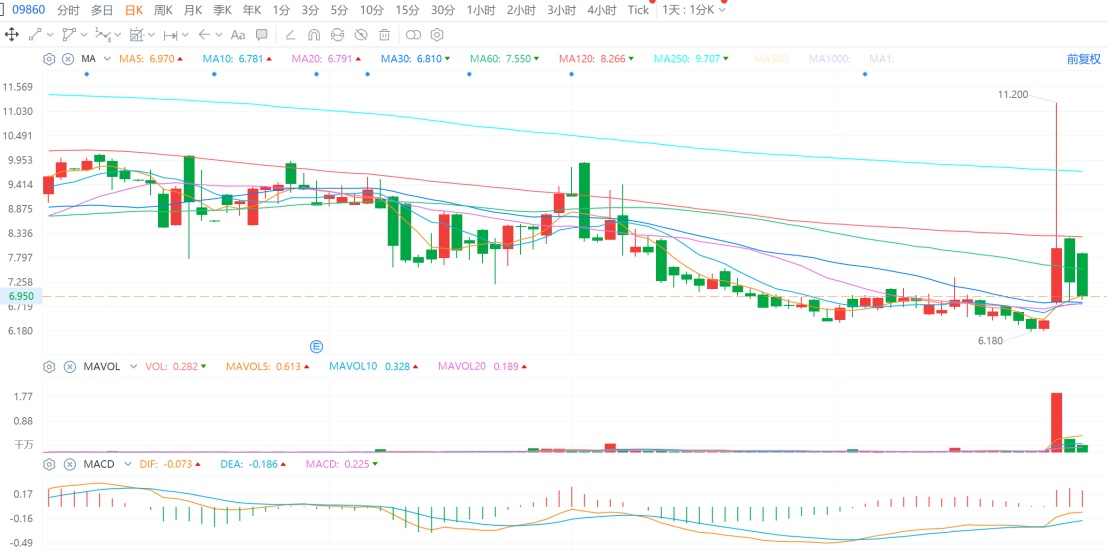1108x555 pixels.
Task: Expand the ruler tool dropdown arrow
Action: click(186, 34)
